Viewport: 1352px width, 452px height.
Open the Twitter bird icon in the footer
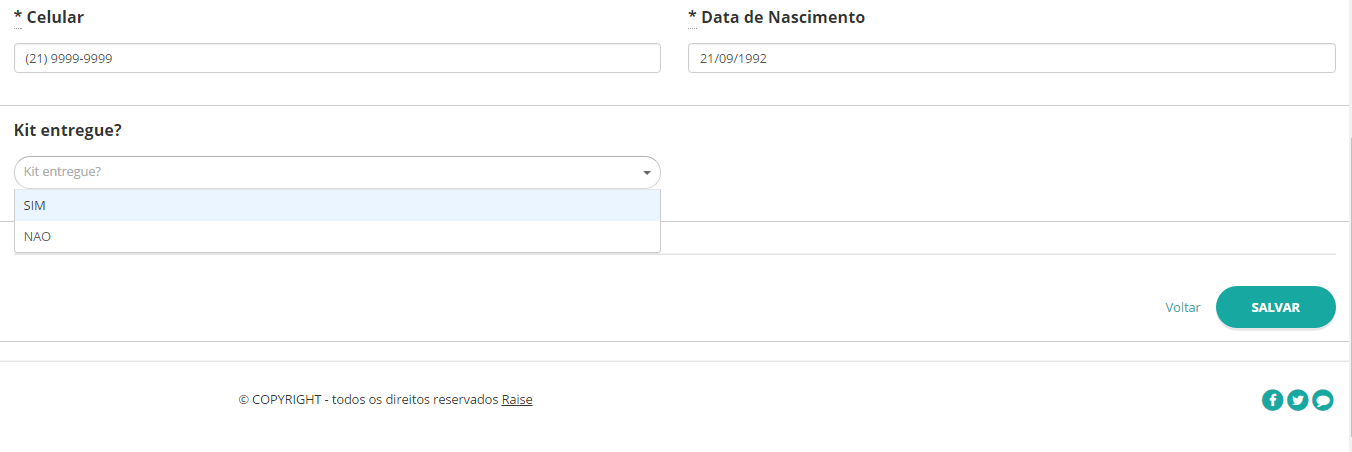pyautogui.click(x=1298, y=400)
